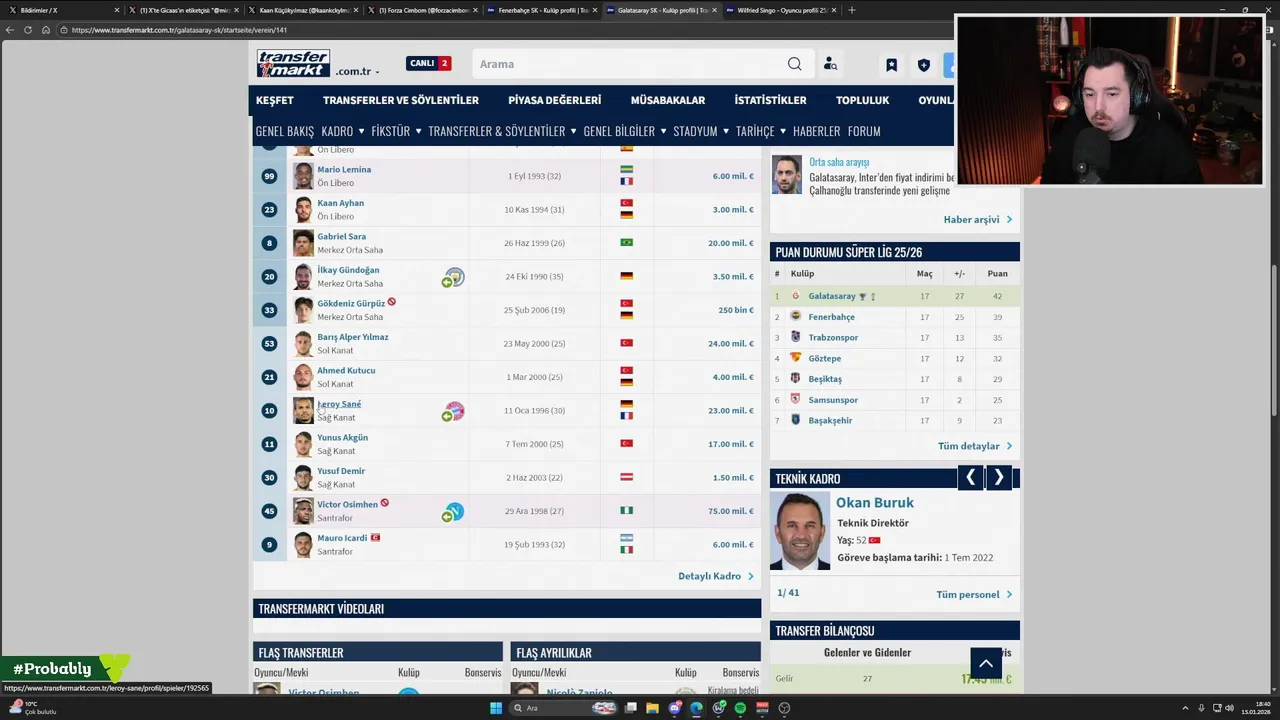Open OBS Studio from the taskbar
The image size is (1280, 720).
coord(784,708)
